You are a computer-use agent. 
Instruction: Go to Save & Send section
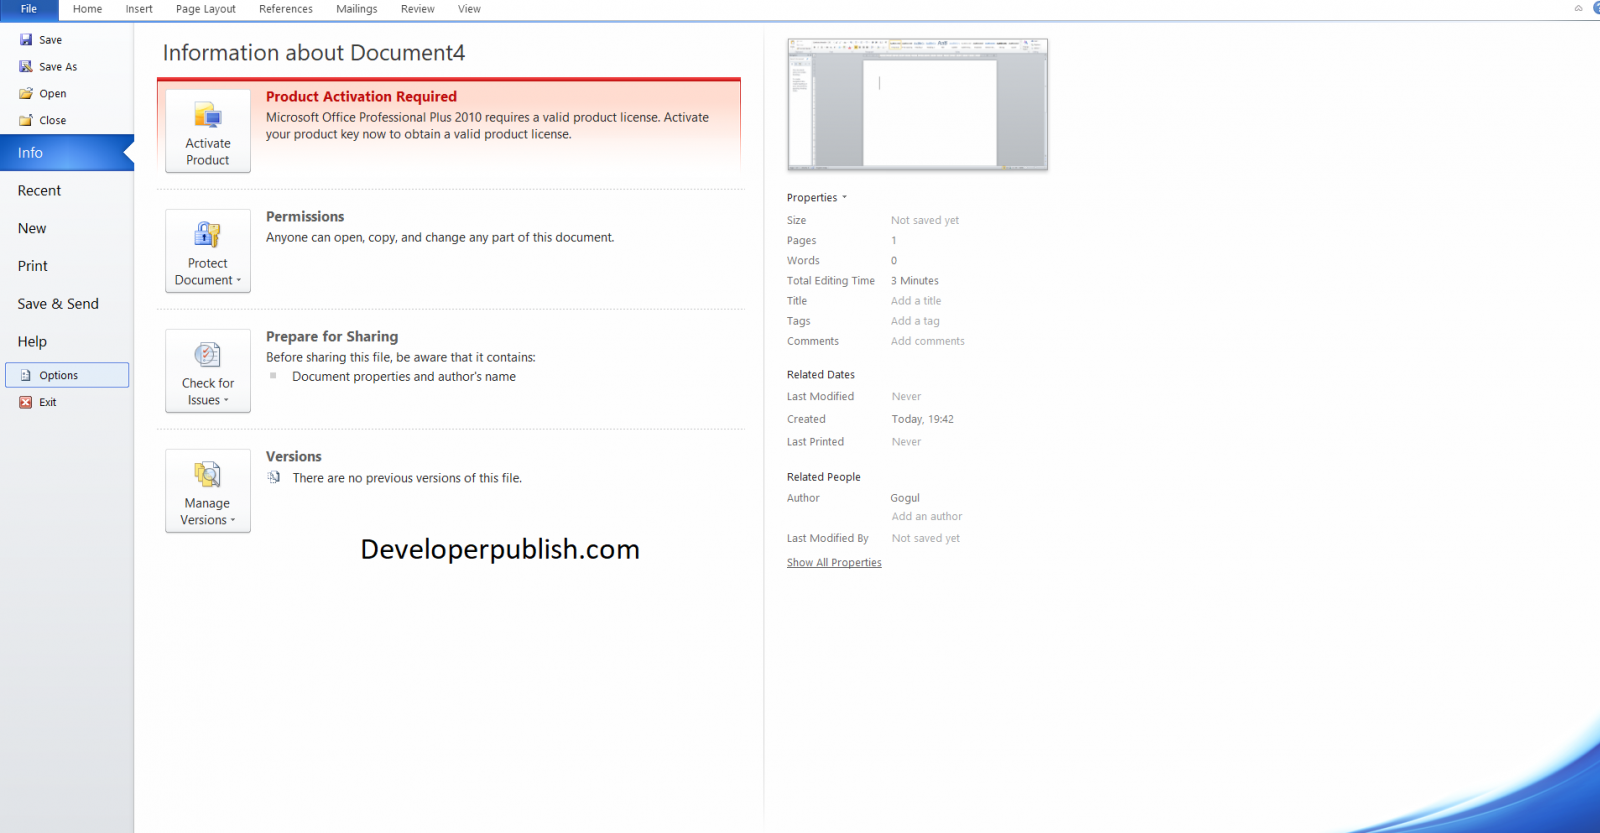(x=58, y=304)
